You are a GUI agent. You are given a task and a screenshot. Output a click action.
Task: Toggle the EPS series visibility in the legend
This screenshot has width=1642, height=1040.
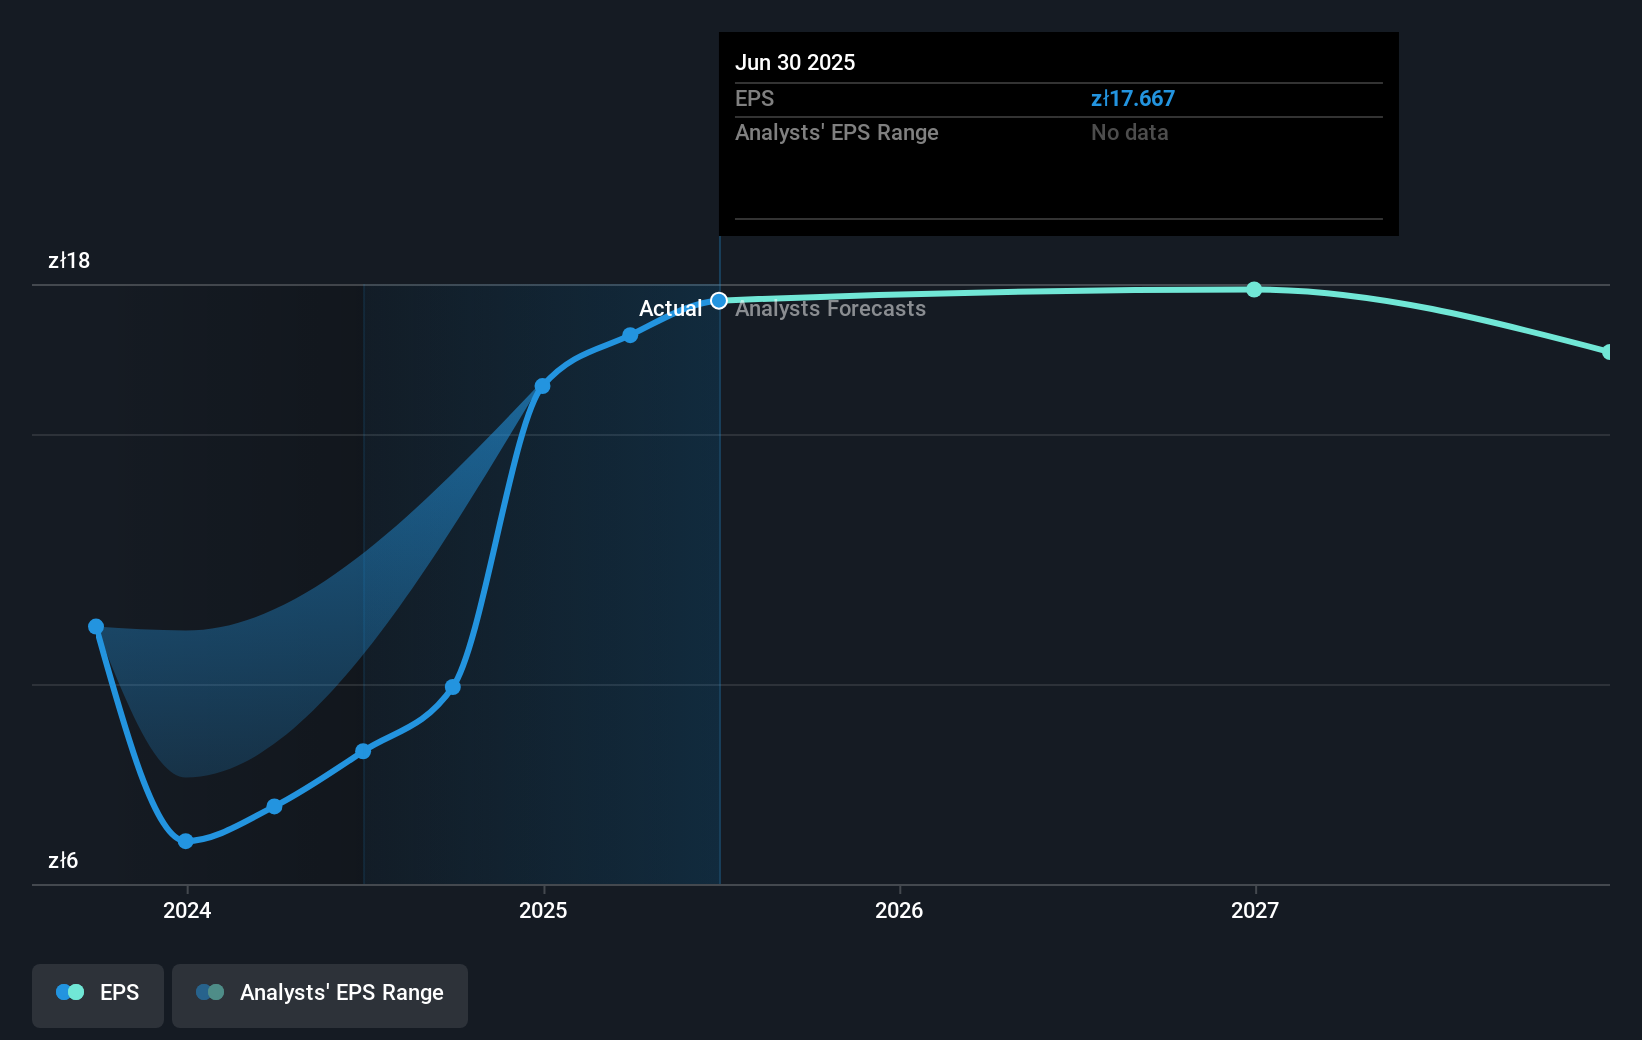[97, 994]
